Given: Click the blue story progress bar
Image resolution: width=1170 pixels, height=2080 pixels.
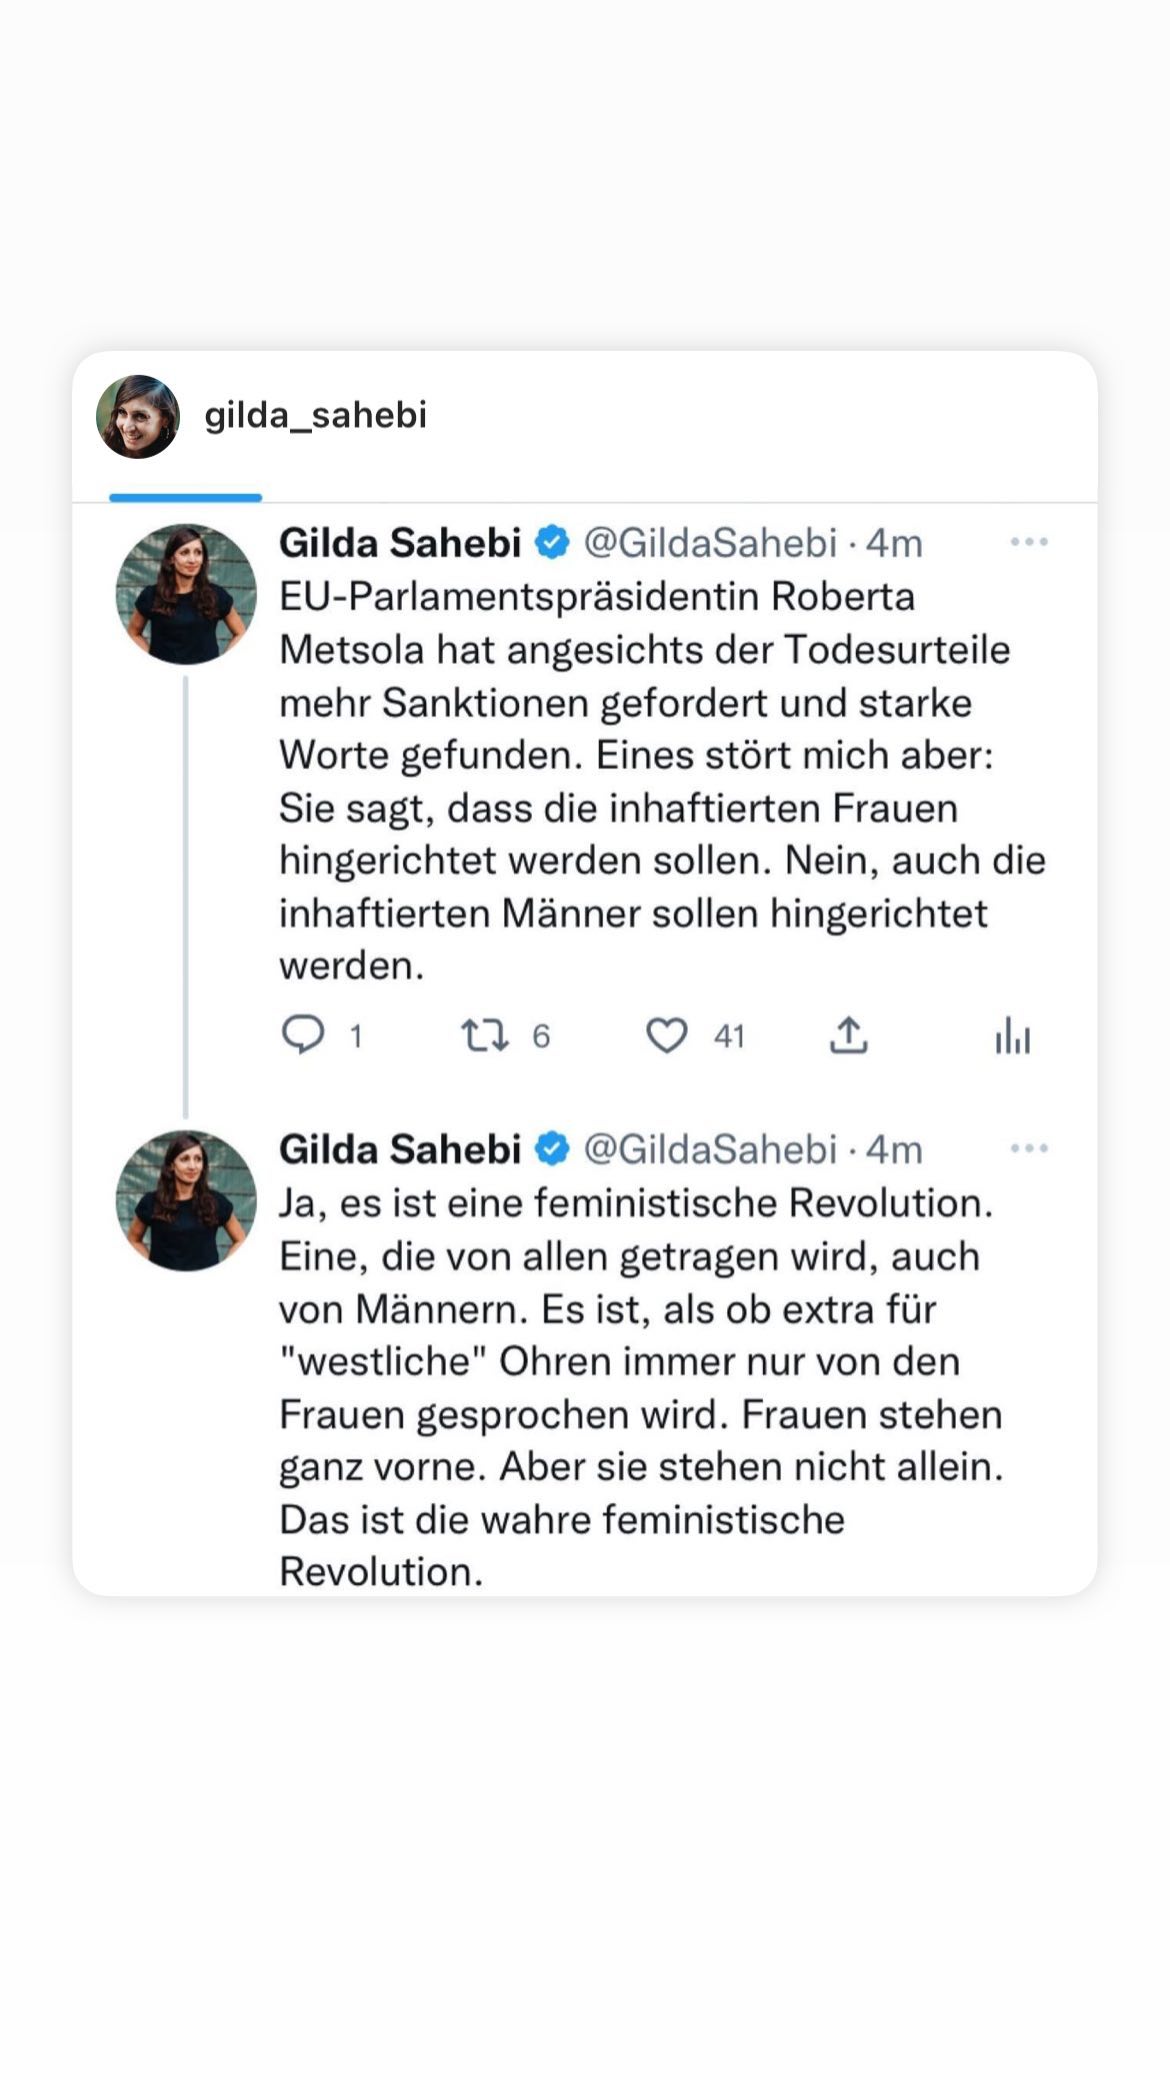Looking at the screenshot, I should [x=185, y=497].
